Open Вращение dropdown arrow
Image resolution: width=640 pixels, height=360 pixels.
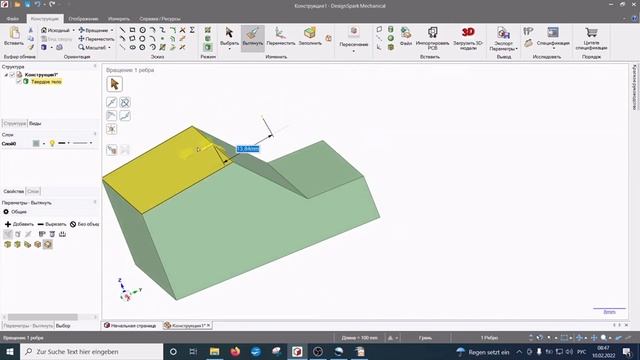tap(112, 30)
